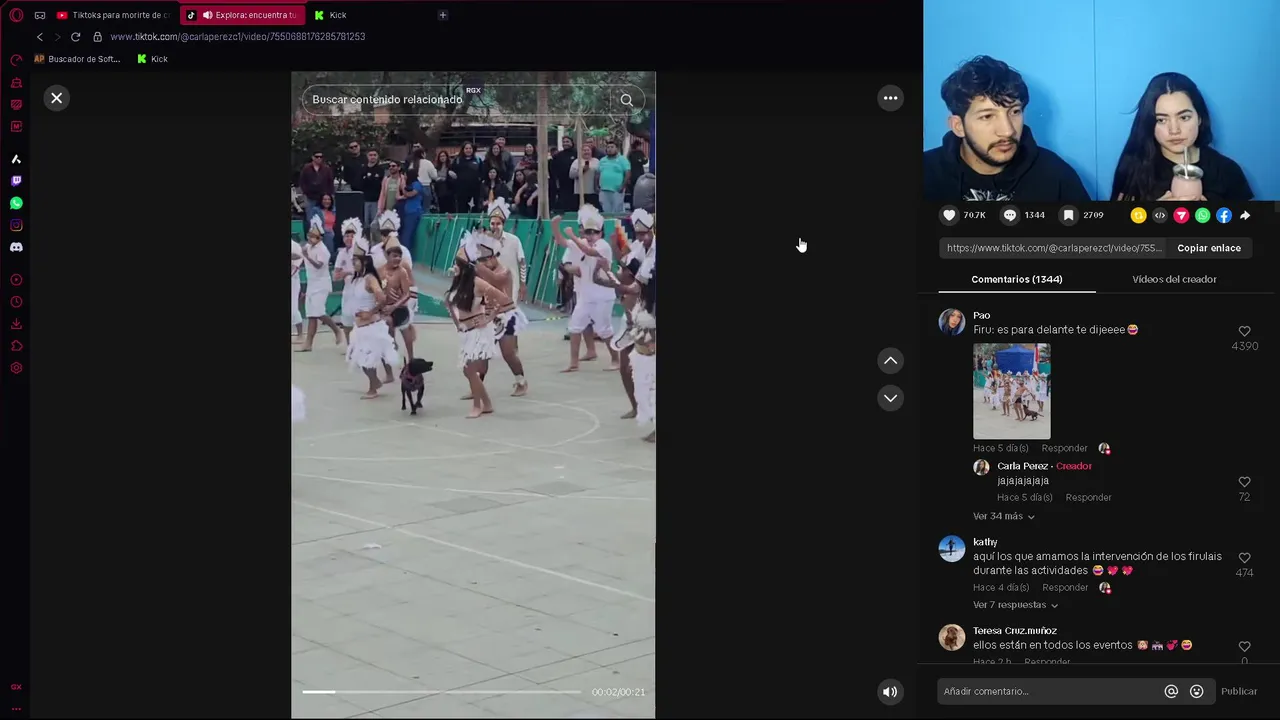Repost the video with the yellow repost icon
This screenshot has height=720, width=1280.
tap(1138, 215)
